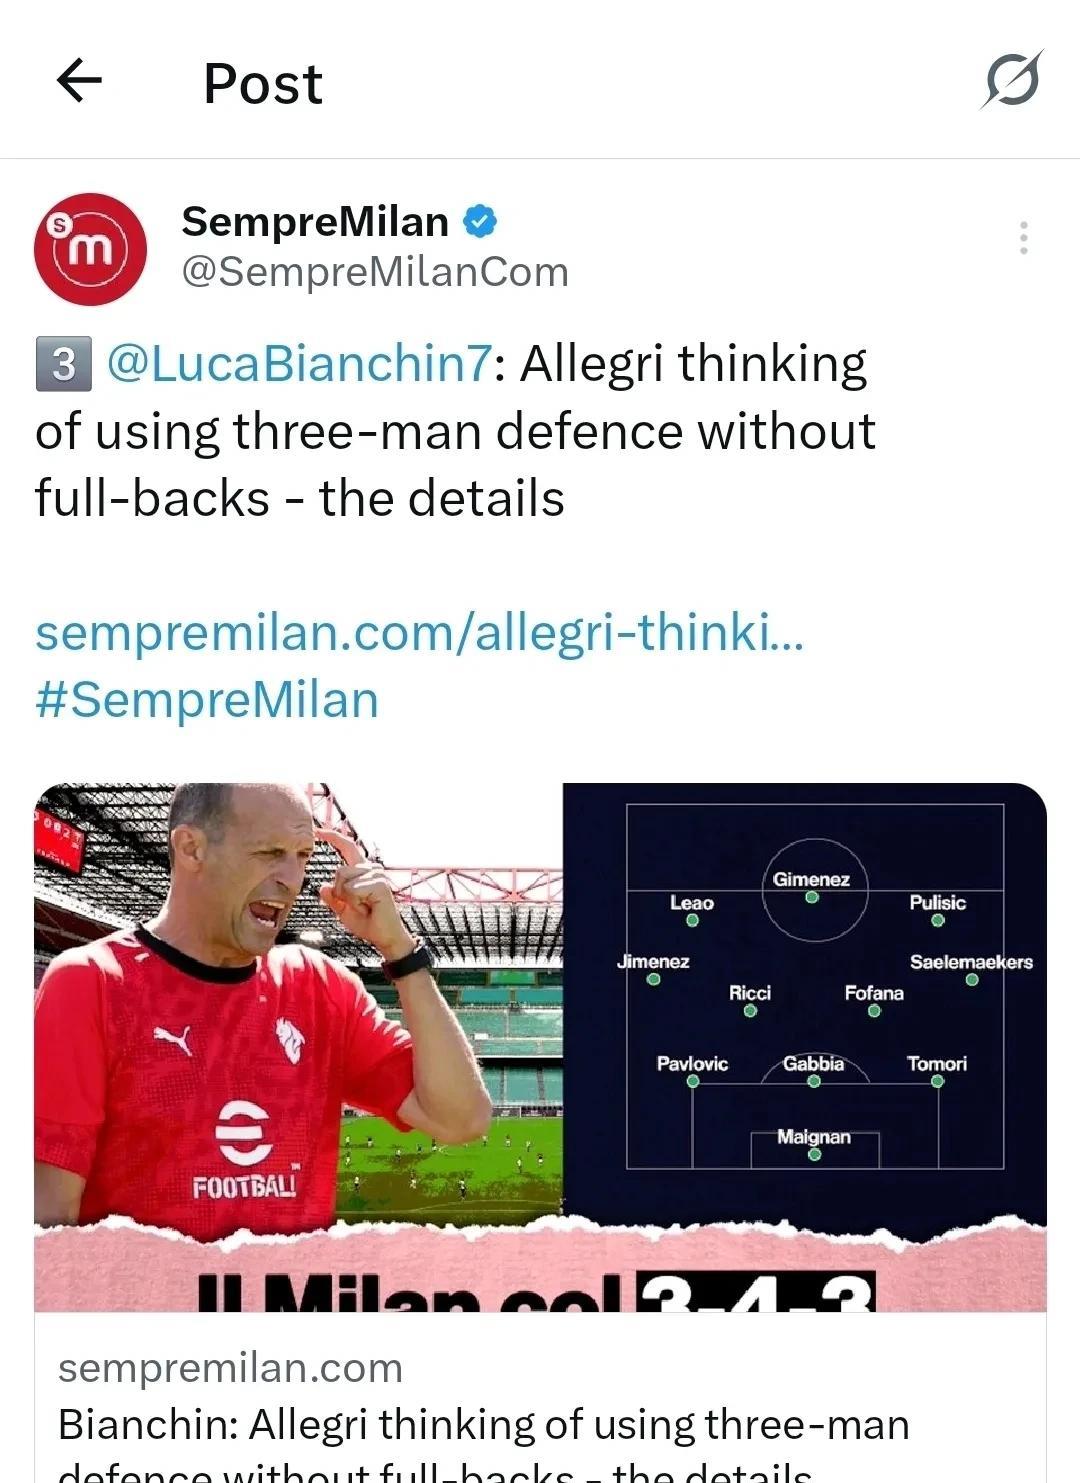Open the three-dot post options menu
The image size is (1080, 1483).
pyautogui.click(x=1023, y=238)
